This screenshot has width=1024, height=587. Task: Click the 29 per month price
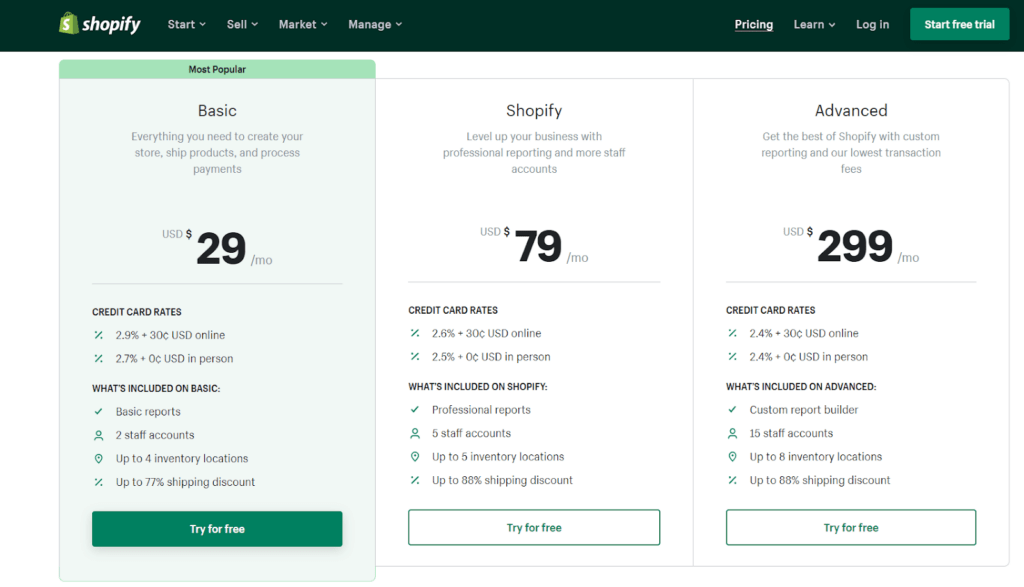click(217, 248)
